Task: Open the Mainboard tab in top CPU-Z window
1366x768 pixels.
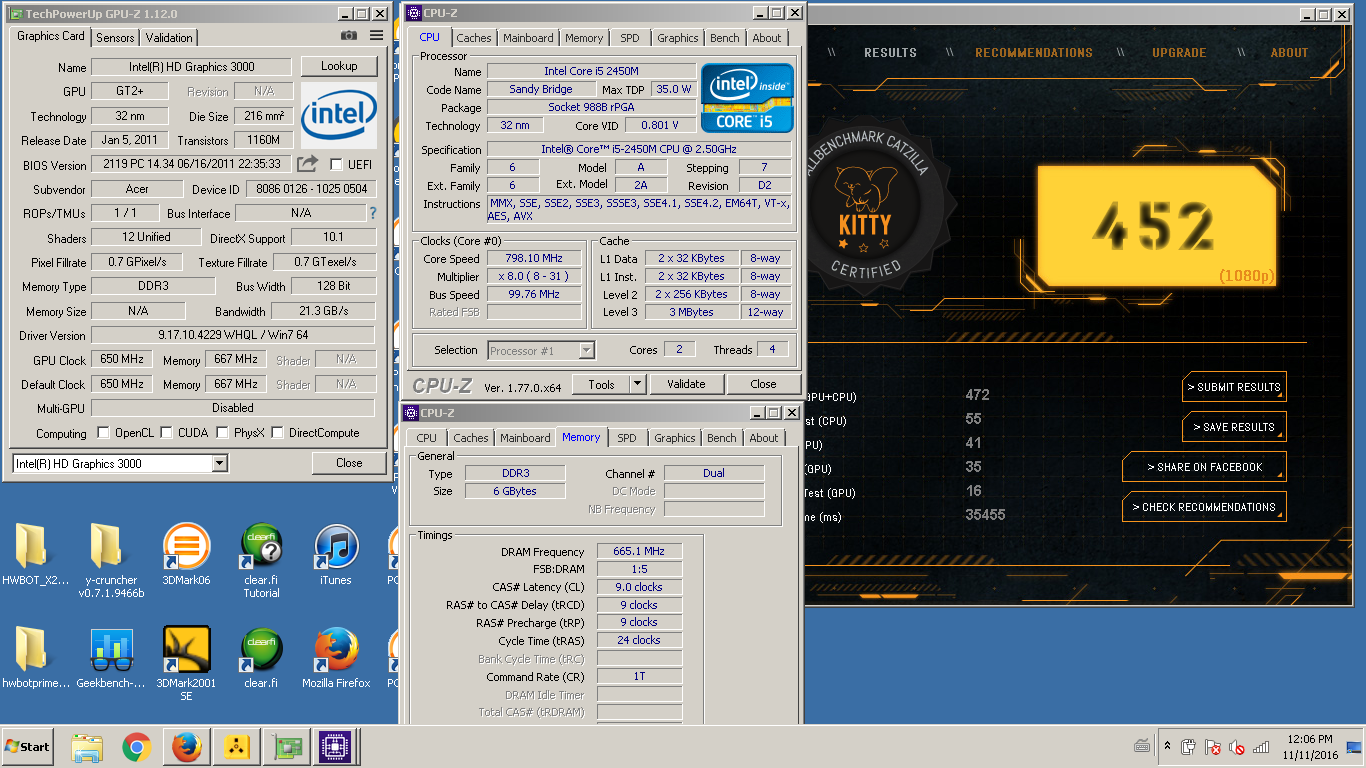Action: coord(528,38)
